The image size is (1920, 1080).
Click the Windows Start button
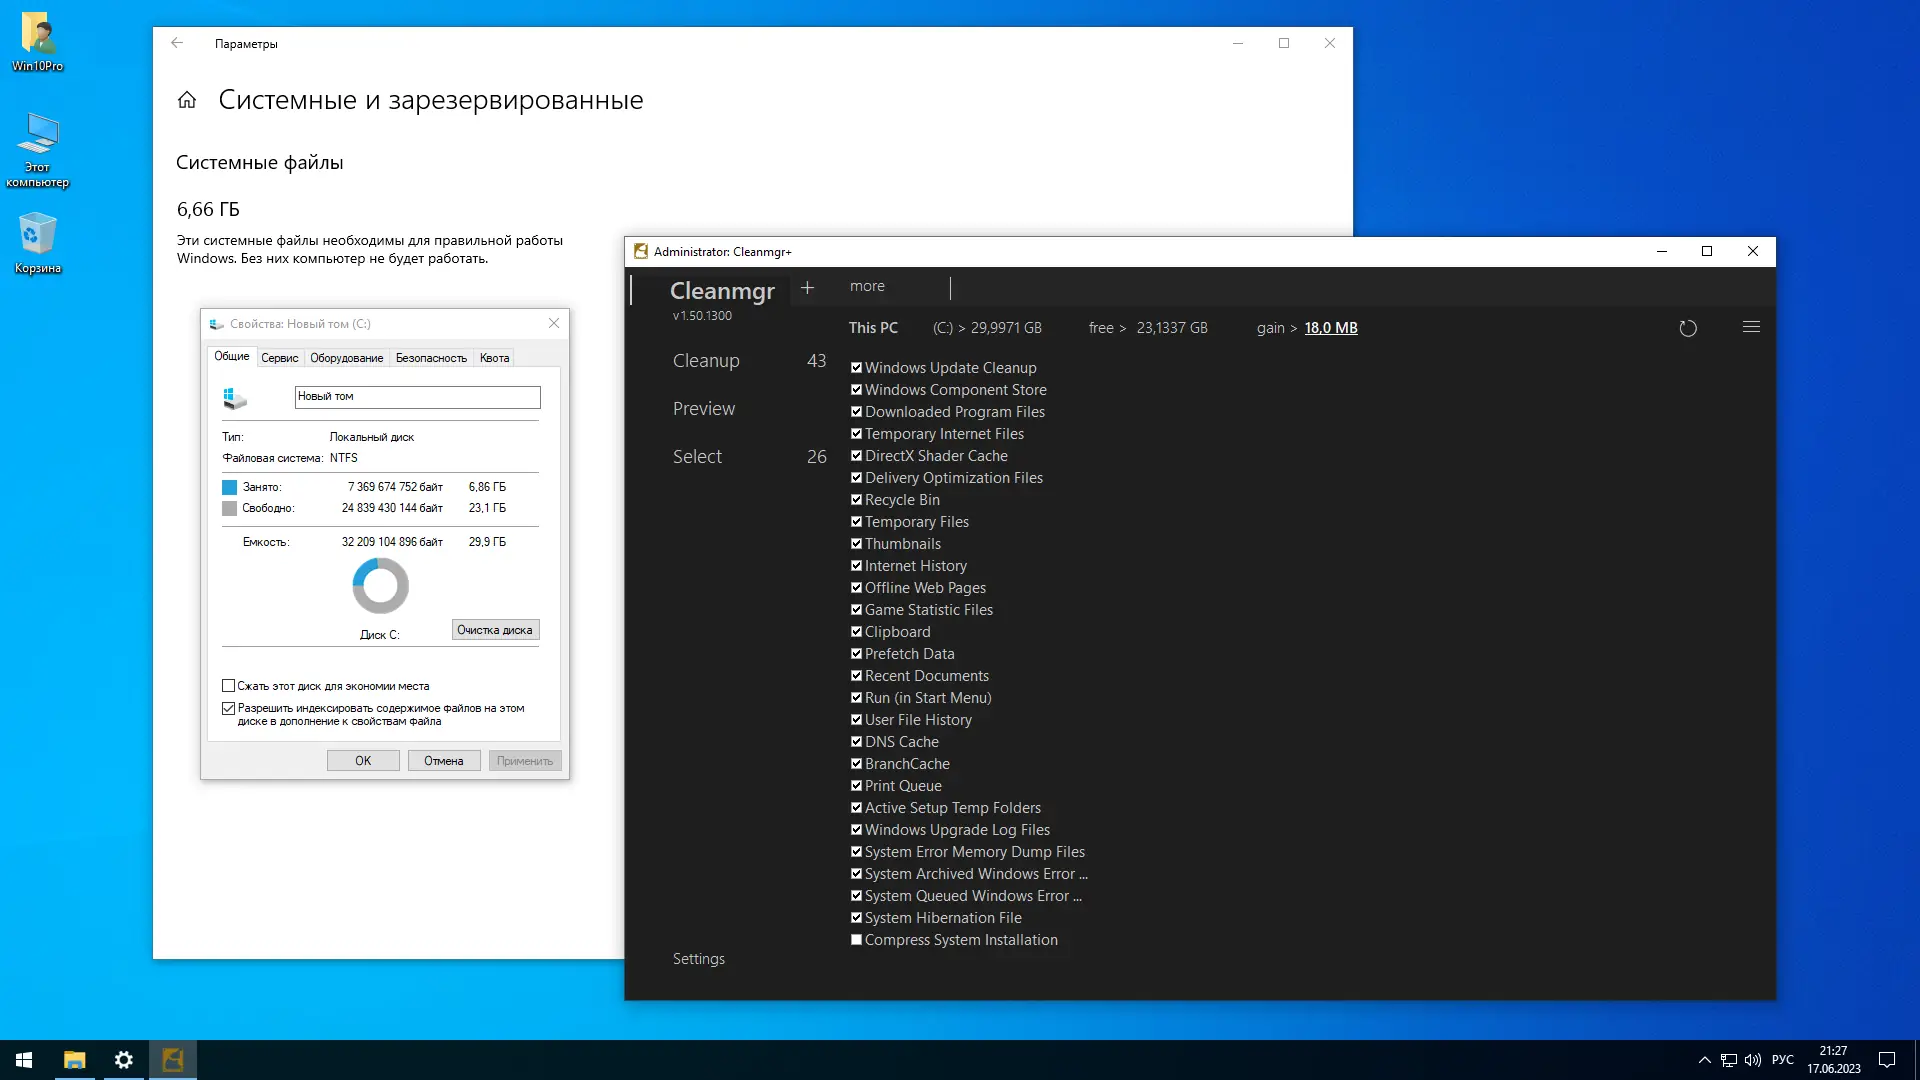[24, 1060]
